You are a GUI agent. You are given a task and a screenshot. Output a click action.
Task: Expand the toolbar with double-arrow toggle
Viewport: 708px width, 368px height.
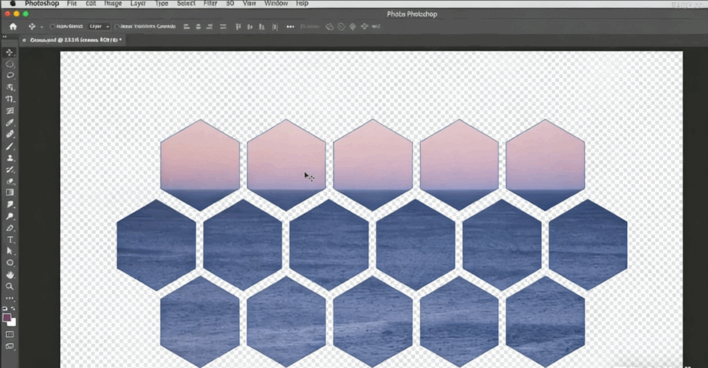pyautogui.click(x=5, y=37)
